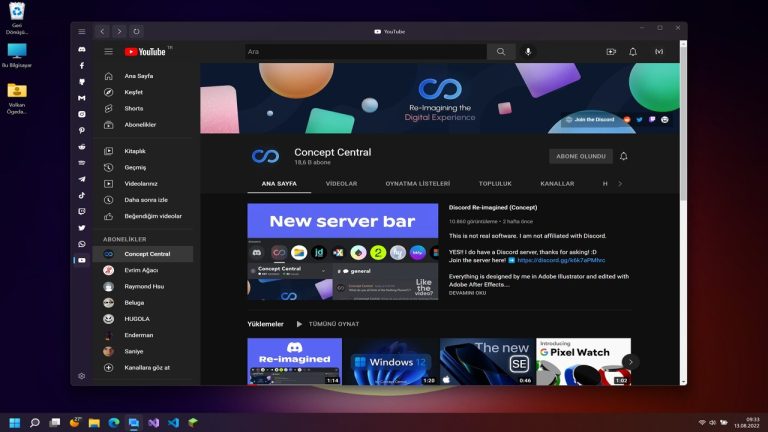Viewport: 768px width, 432px height.
Task: Click the YouTube logo
Action: 145,51
